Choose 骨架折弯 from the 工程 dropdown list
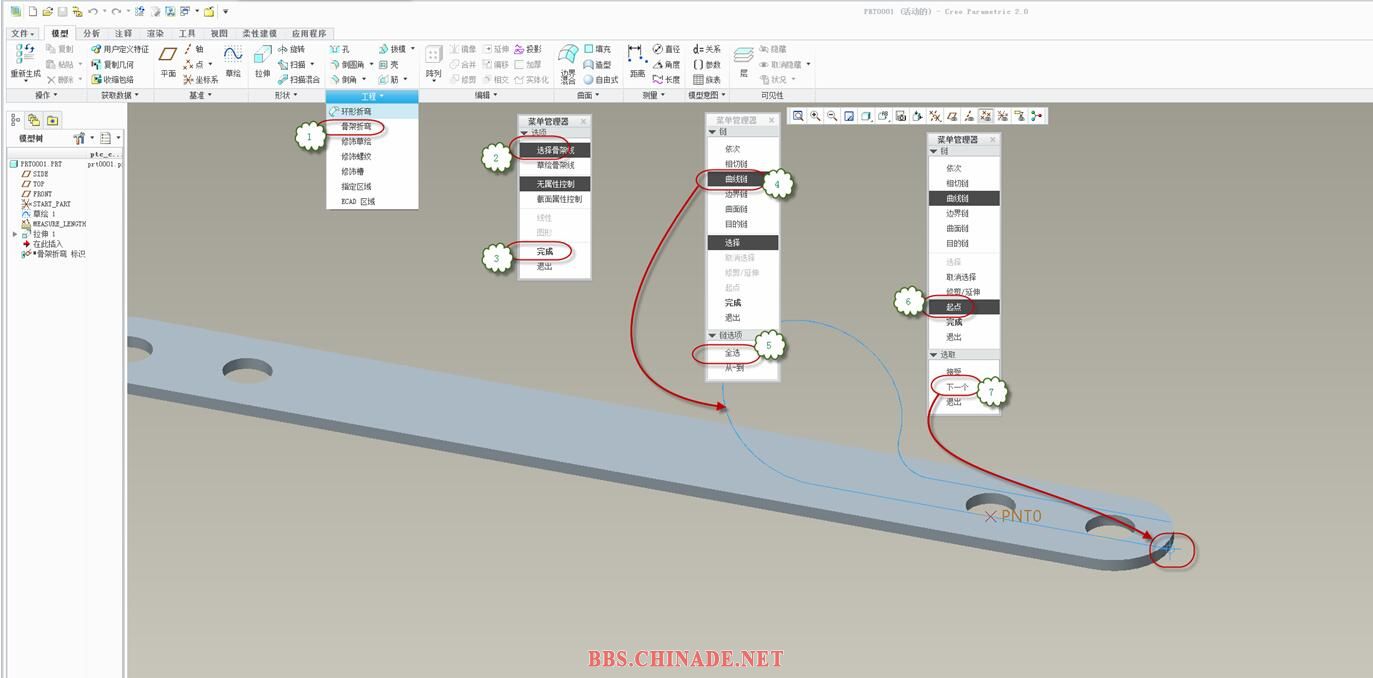The width and height of the screenshot is (1373, 678). tap(355, 127)
